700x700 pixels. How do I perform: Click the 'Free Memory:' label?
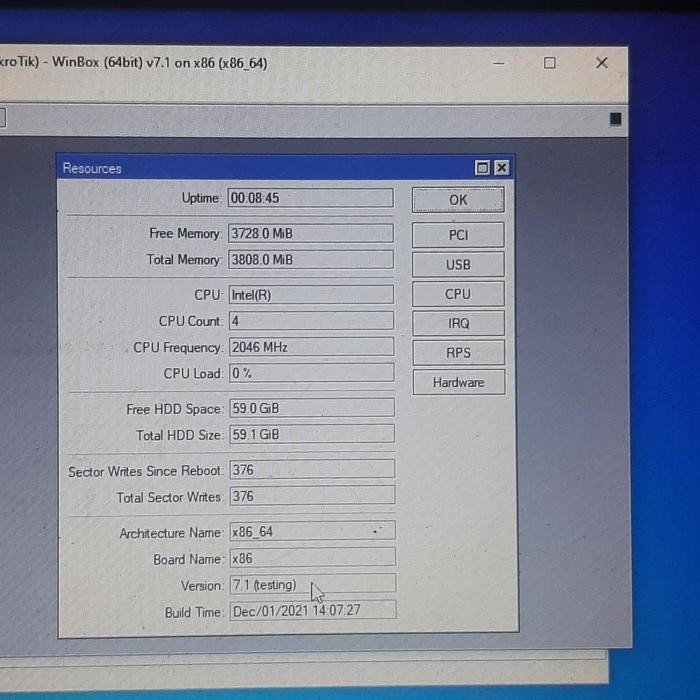185,233
